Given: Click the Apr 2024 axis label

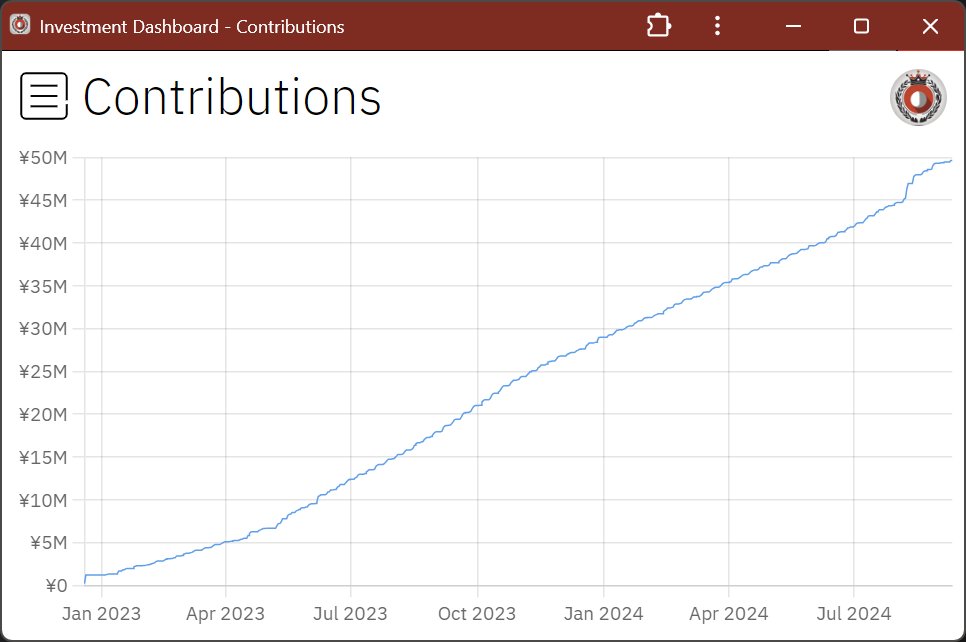Looking at the screenshot, I should point(728,613).
